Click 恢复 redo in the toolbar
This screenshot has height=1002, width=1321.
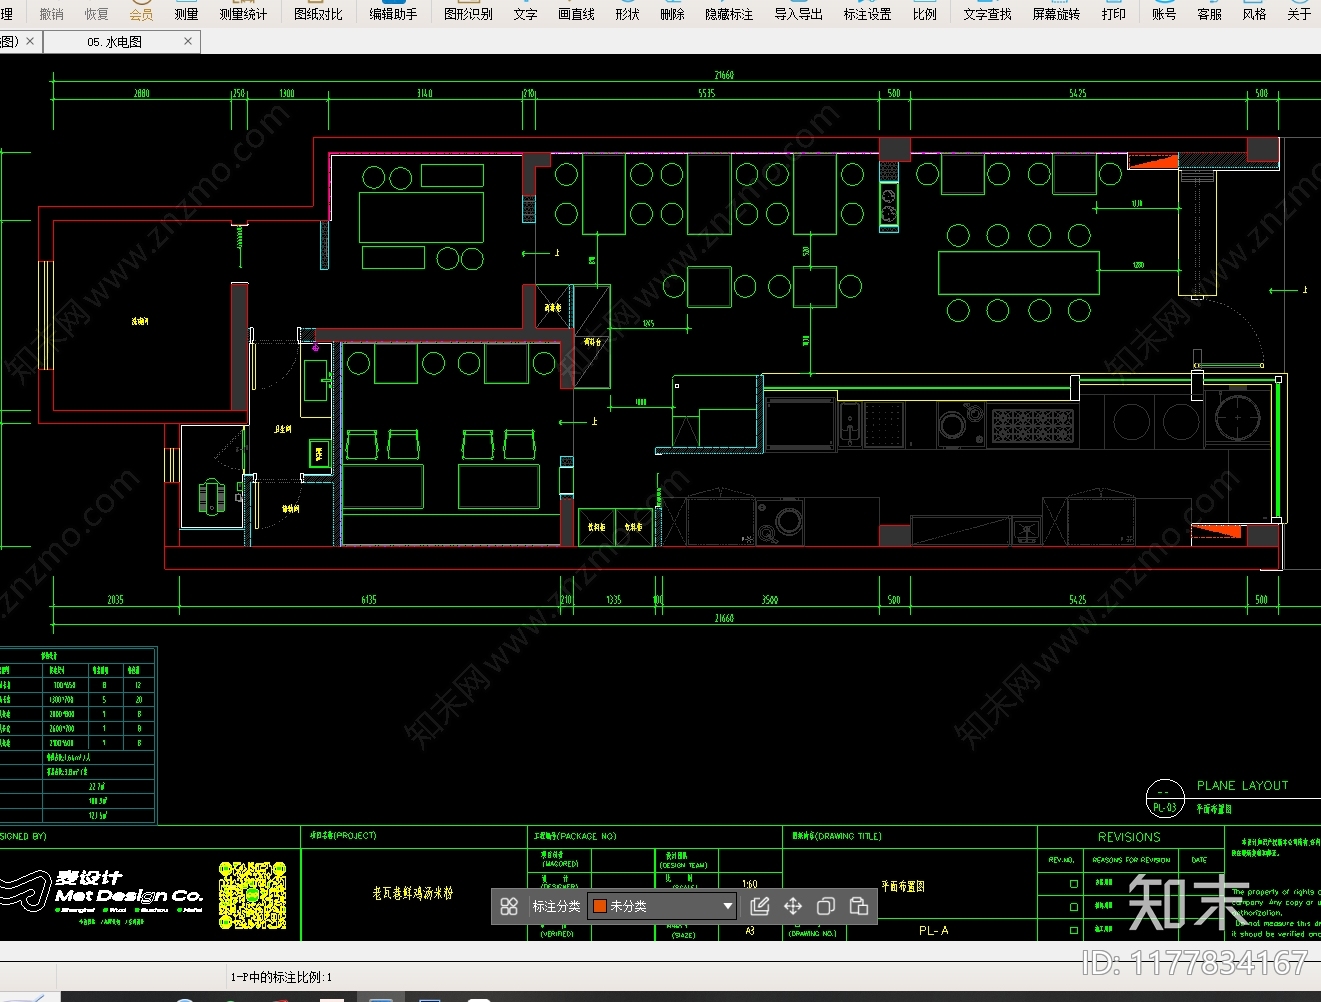pyautogui.click(x=96, y=14)
